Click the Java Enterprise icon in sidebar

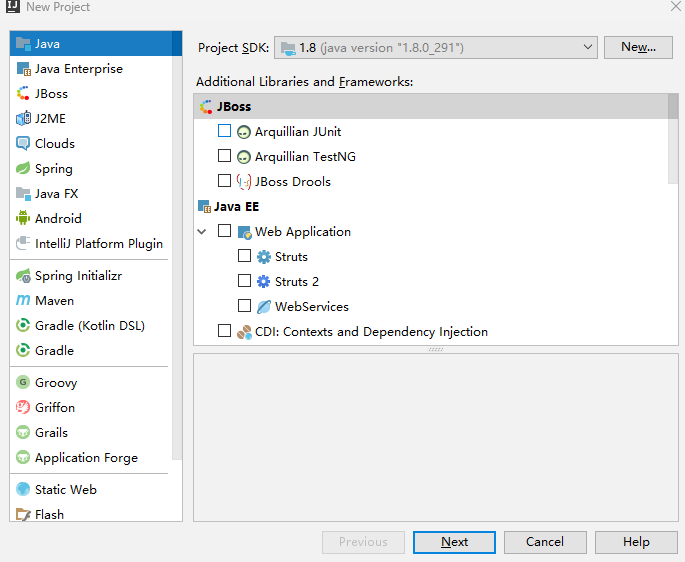pyautogui.click(x=23, y=69)
